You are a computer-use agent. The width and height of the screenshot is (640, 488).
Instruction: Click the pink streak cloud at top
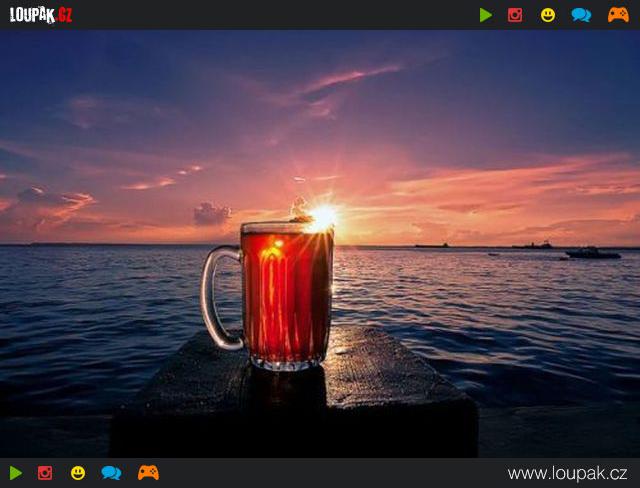350,76
